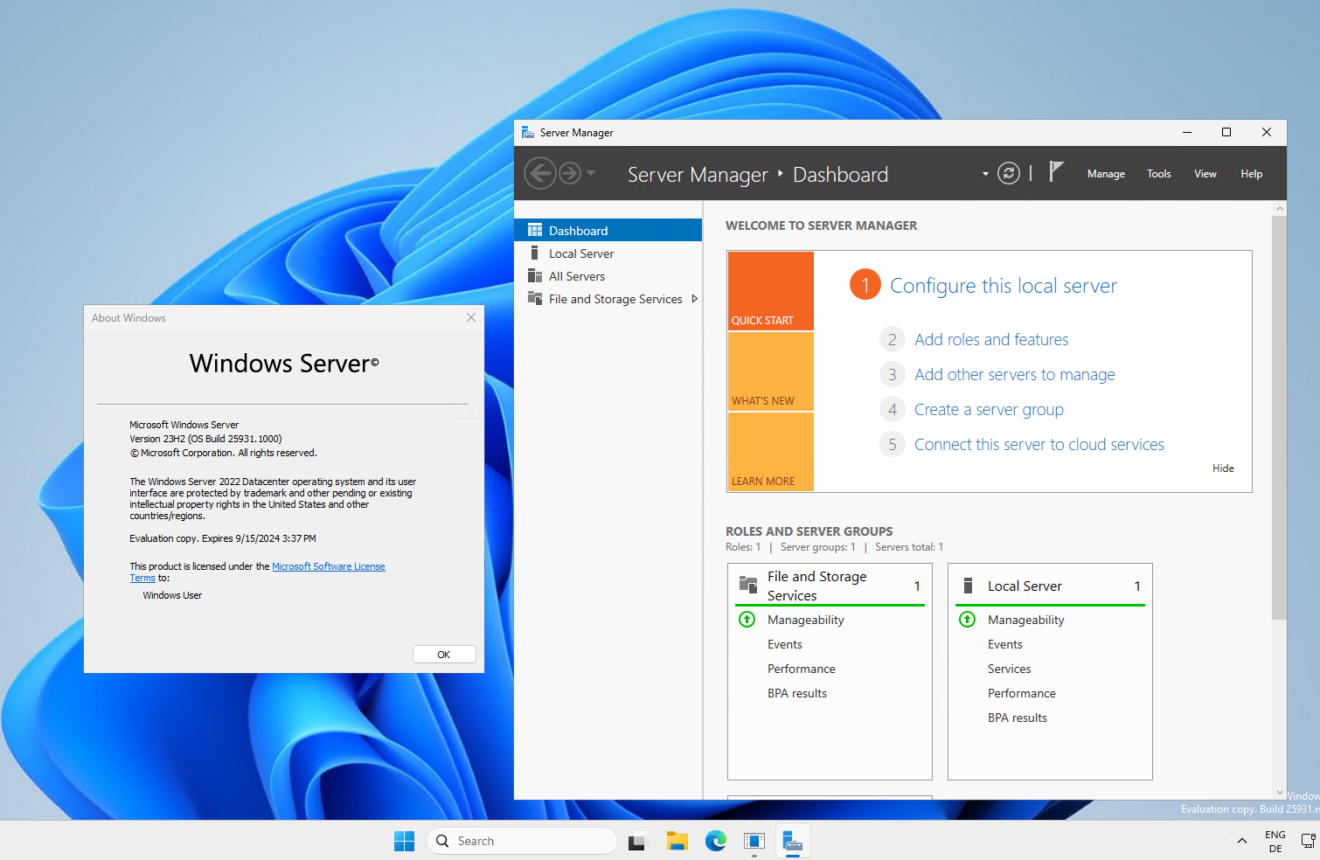
Task: Click the refresh icon in Server Manager
Action: [x=1008, y=172]
